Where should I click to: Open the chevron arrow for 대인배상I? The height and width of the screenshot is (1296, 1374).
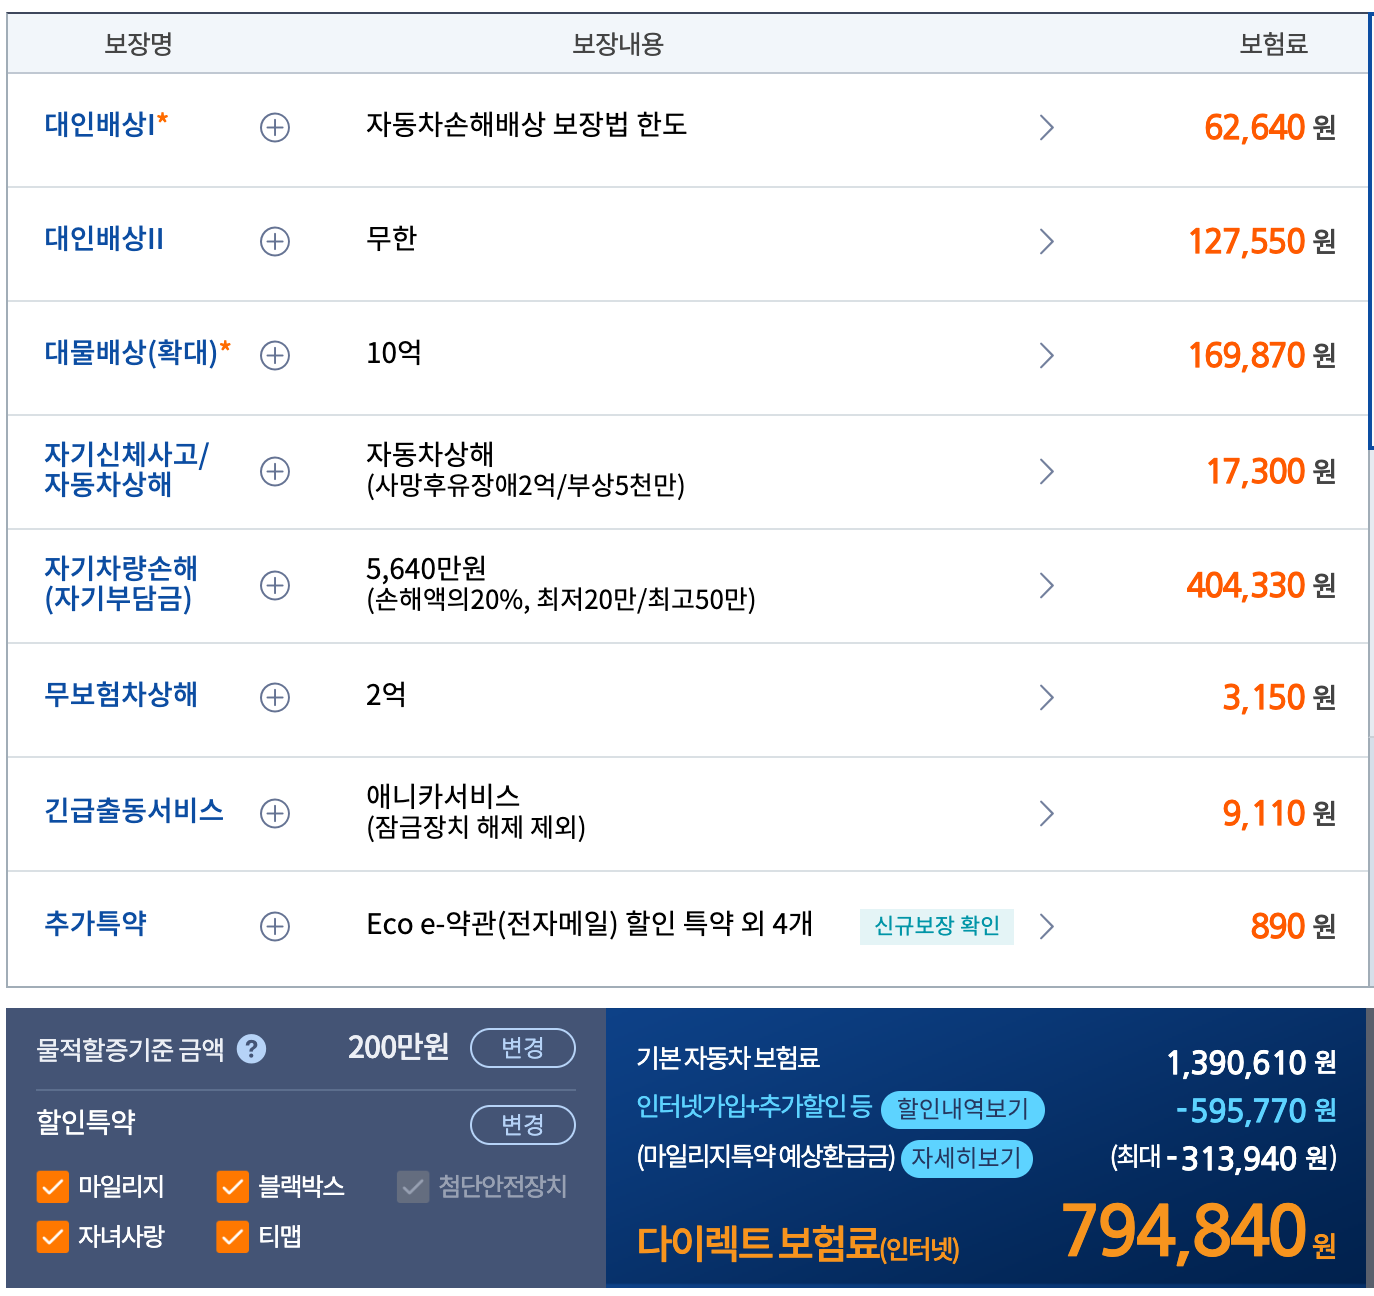(1047, 127)
